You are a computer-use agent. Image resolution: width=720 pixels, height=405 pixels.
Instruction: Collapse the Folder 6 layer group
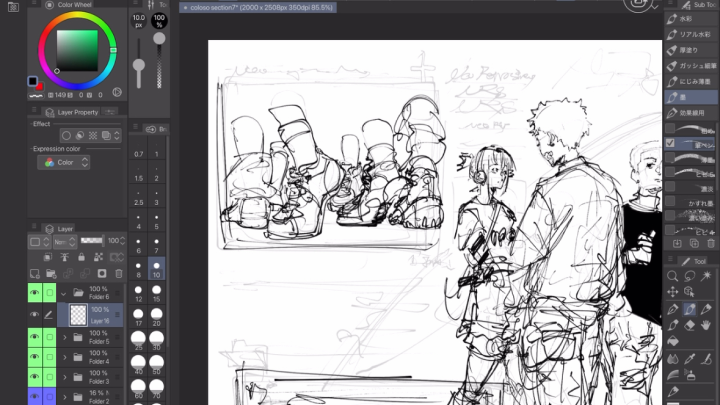[64, 293]
